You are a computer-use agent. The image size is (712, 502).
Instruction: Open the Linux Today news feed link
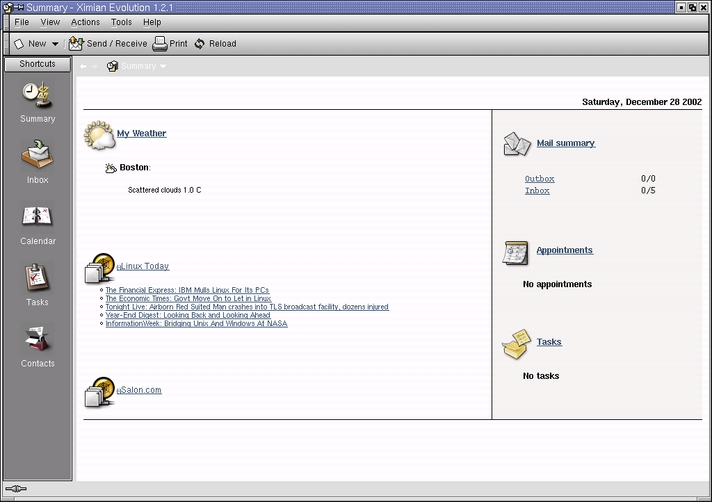point(145,267)
